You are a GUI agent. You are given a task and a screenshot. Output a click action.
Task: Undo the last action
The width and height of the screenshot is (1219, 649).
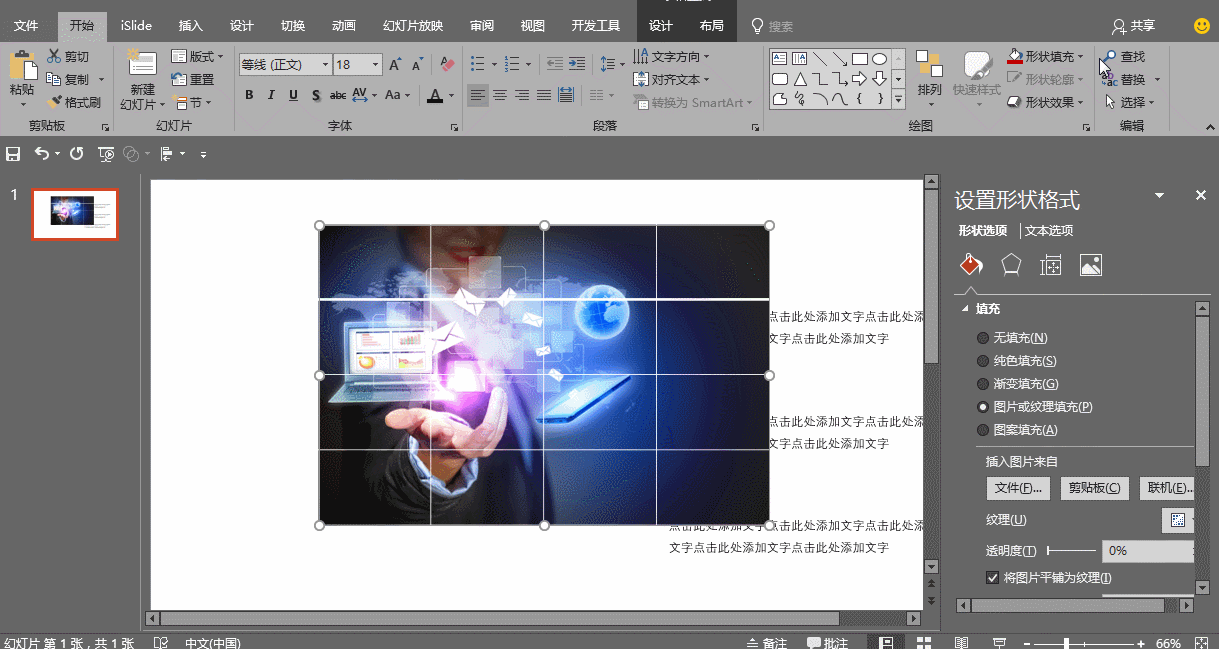[42, 154]
